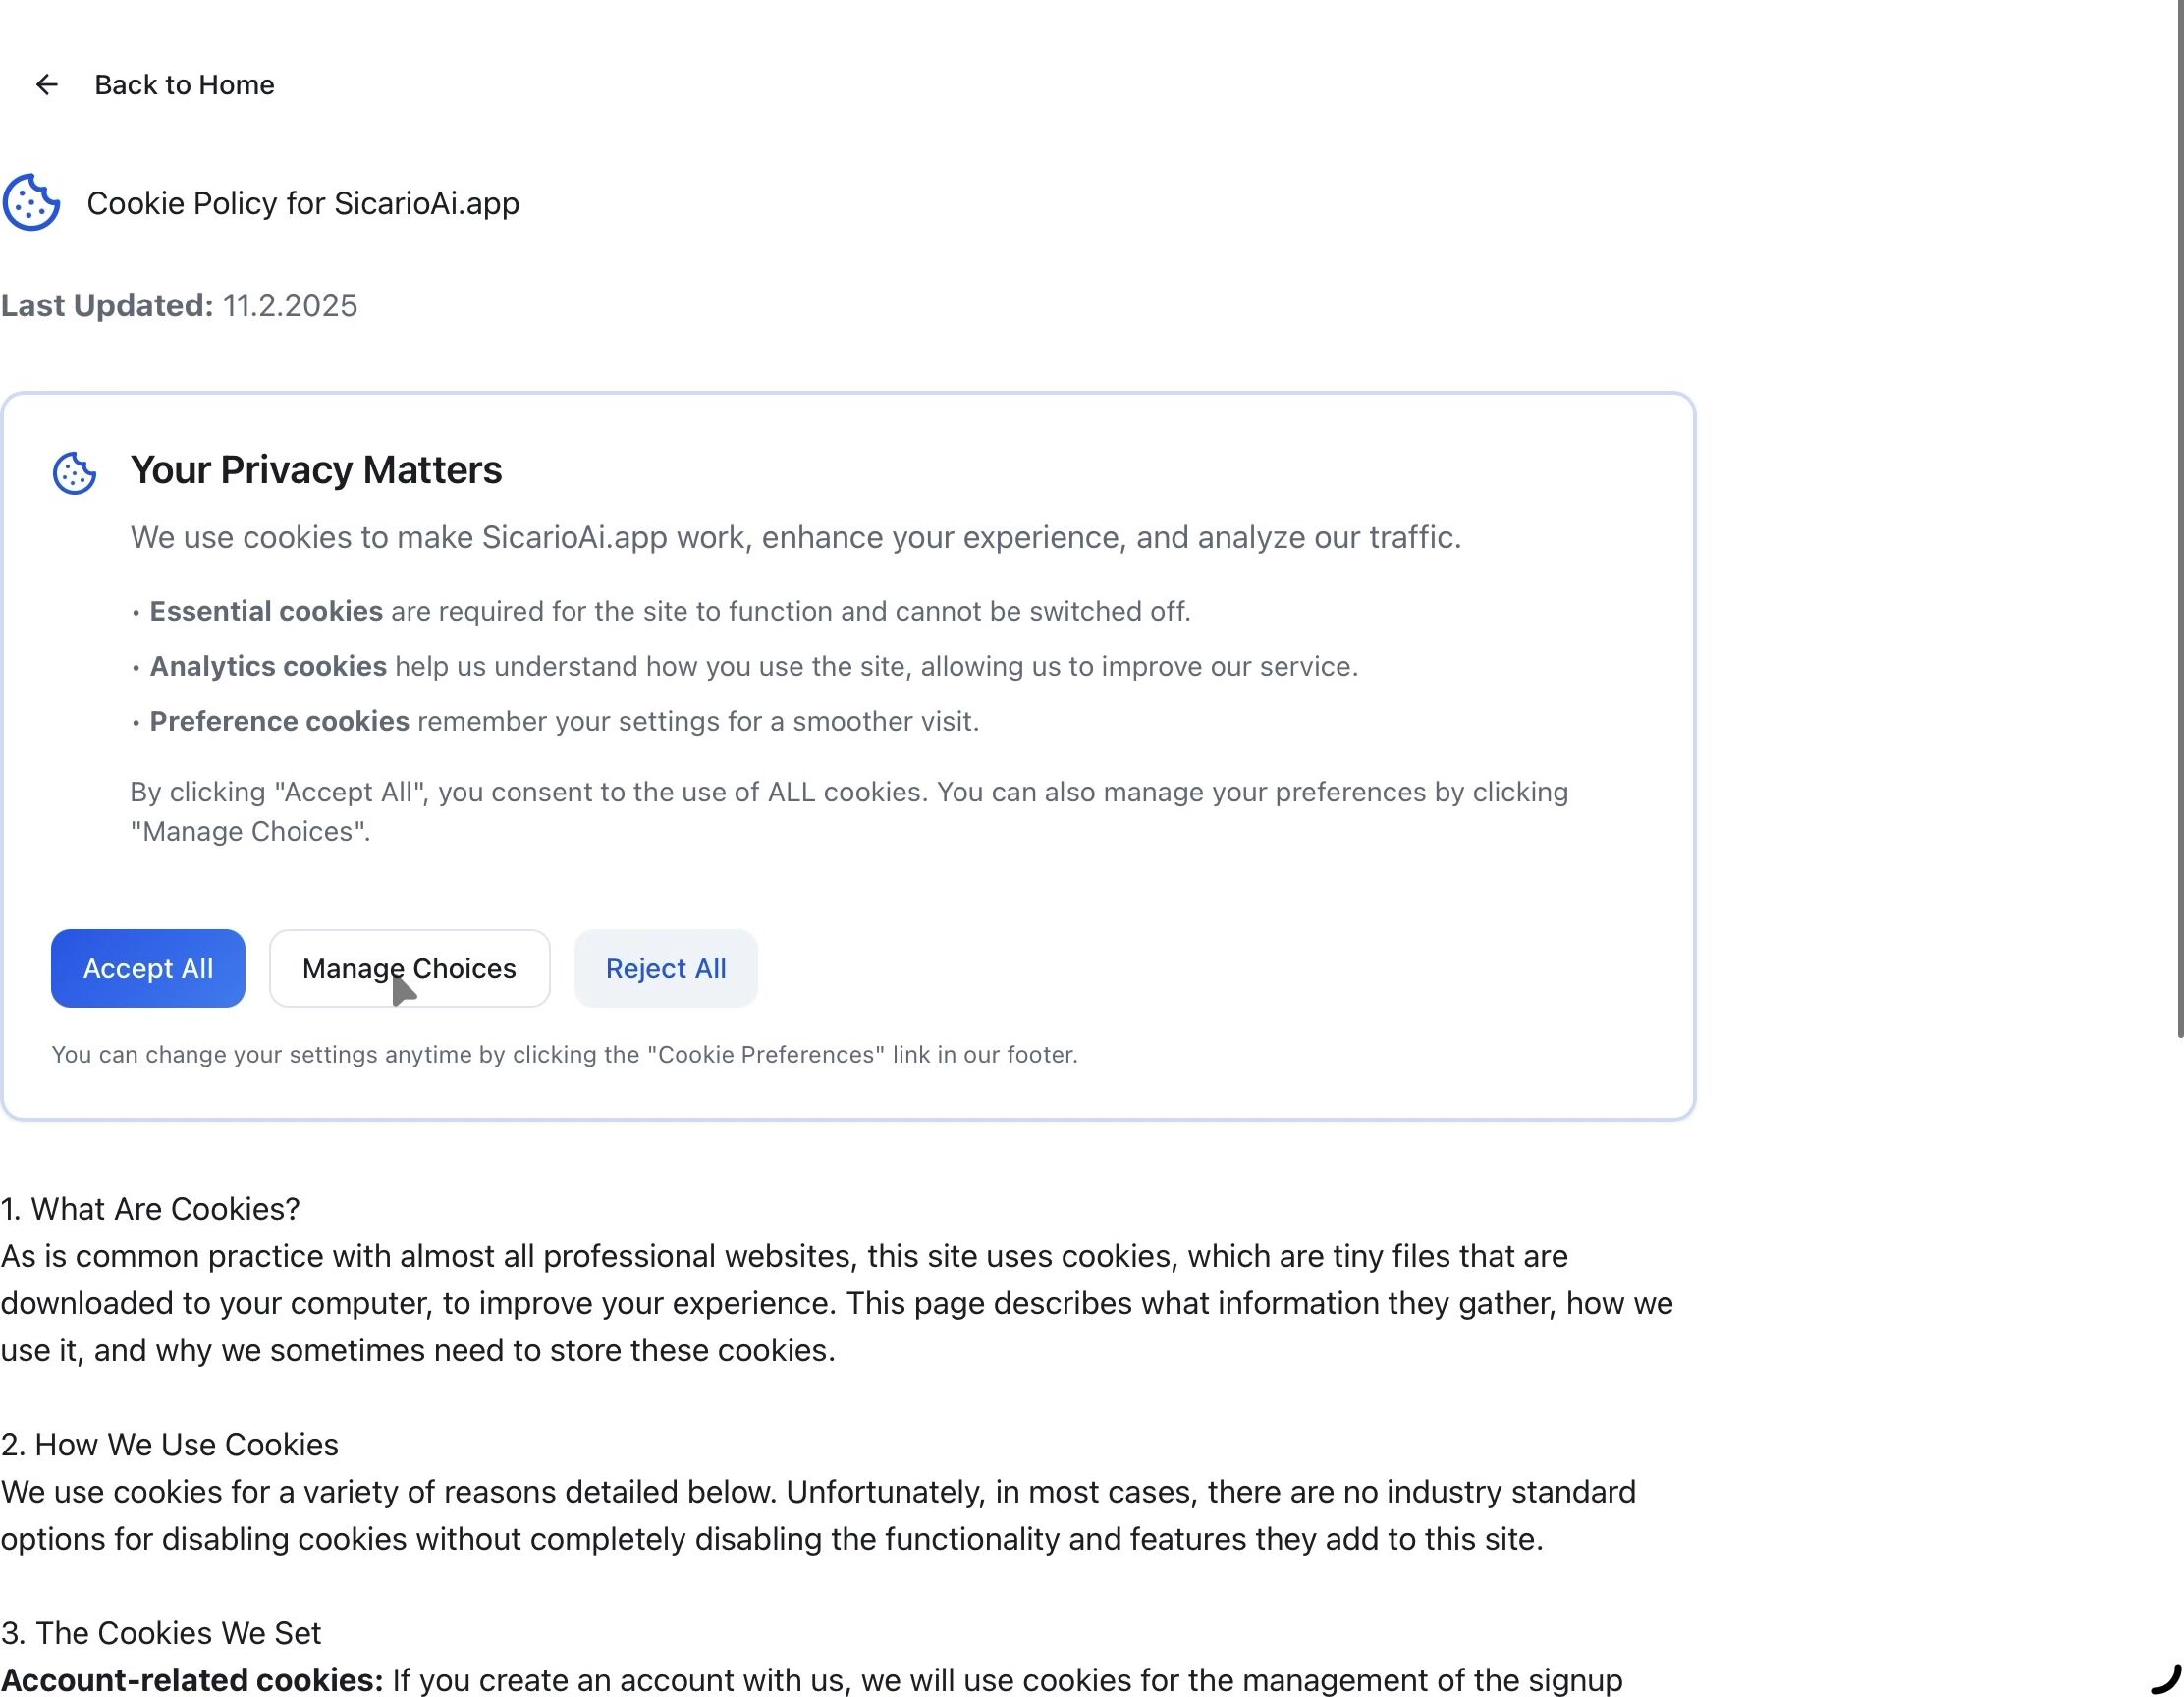The image size is (2184, 1697).
Task: Choose Reject All cookies
Action: tap(665, 968)
